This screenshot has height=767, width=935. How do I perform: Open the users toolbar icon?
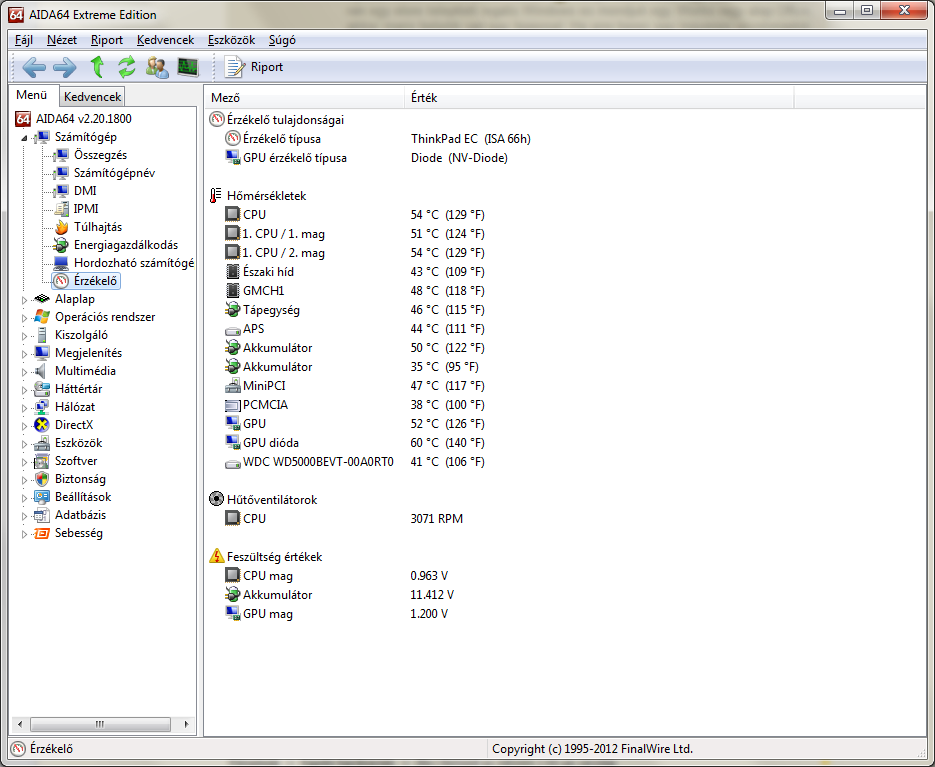(157, 67)
